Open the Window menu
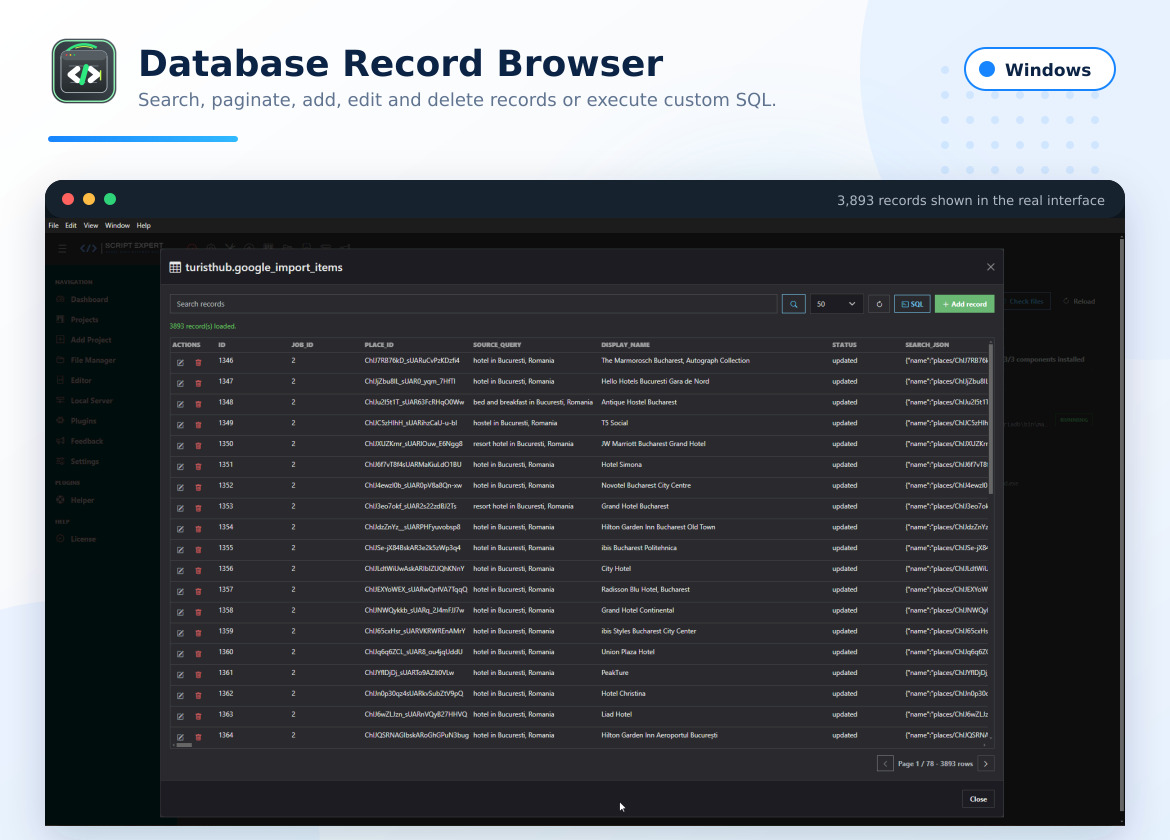Viewport: 1170px width, 840px height. point(117,225)
